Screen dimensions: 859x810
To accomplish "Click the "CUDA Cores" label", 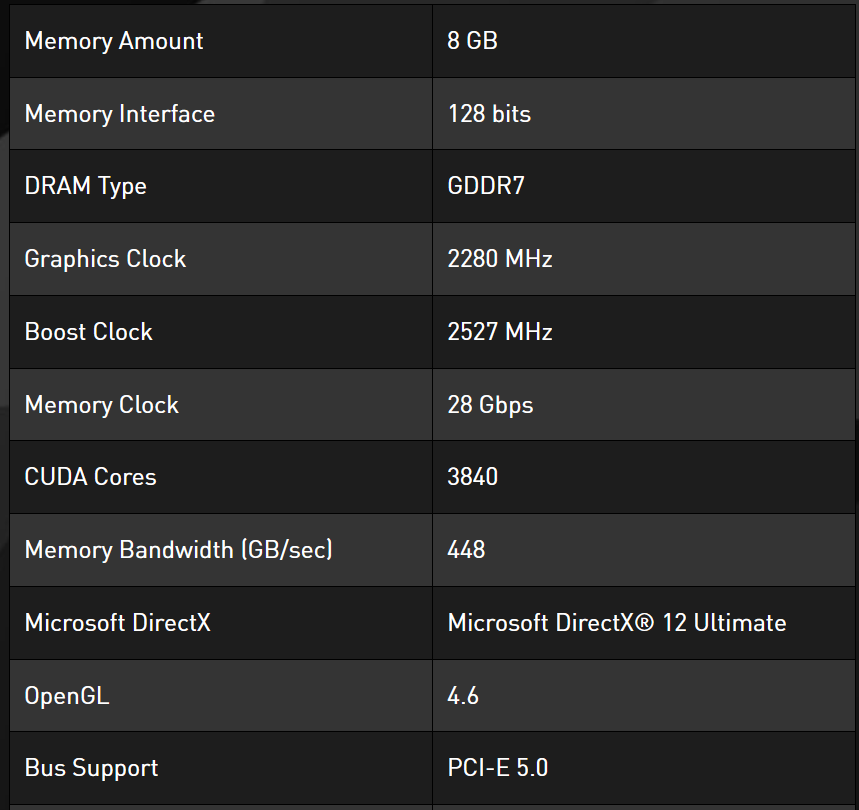I will pyautogui.click(x=90, y=477).
